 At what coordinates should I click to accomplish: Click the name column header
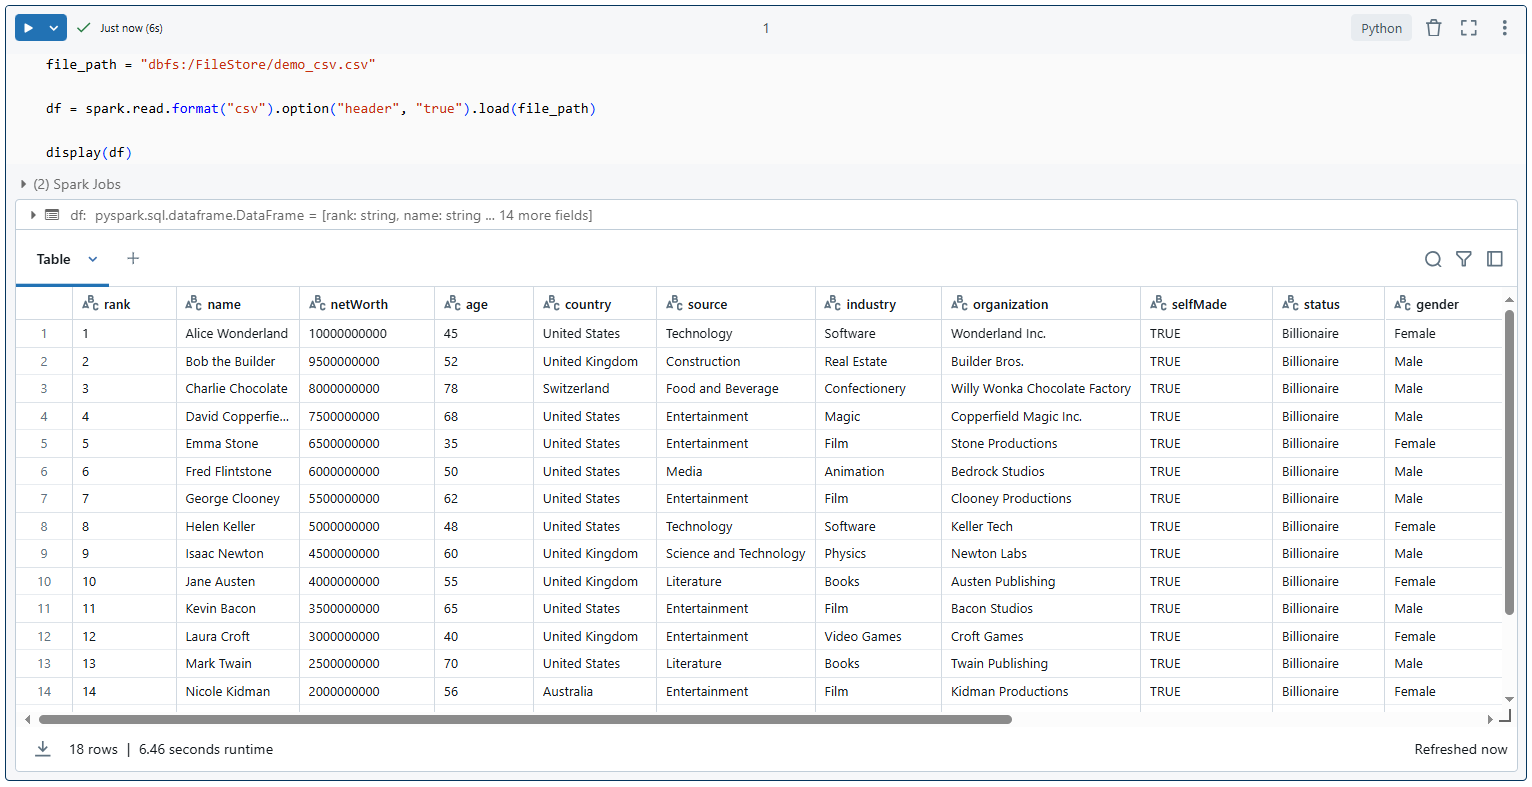pyautogui.click(x=238, y=304)
